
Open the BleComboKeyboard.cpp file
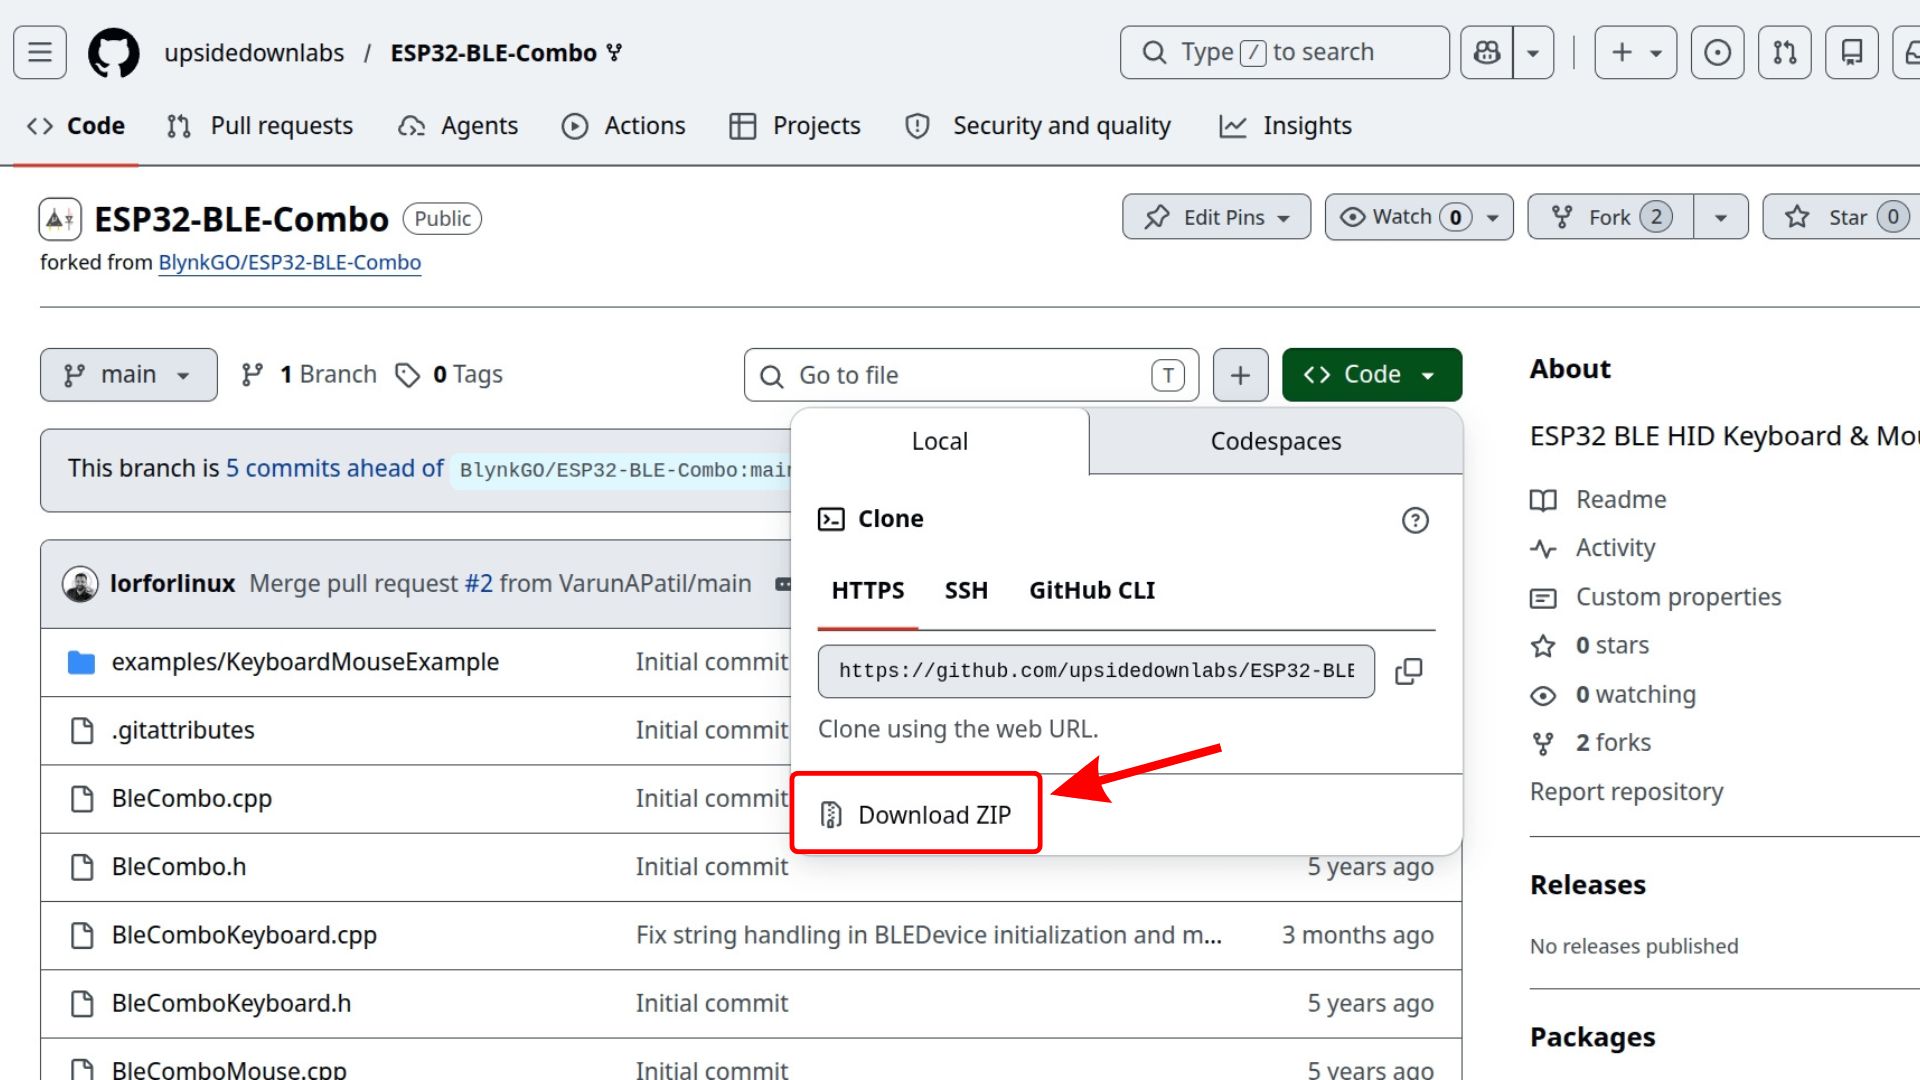244,935
